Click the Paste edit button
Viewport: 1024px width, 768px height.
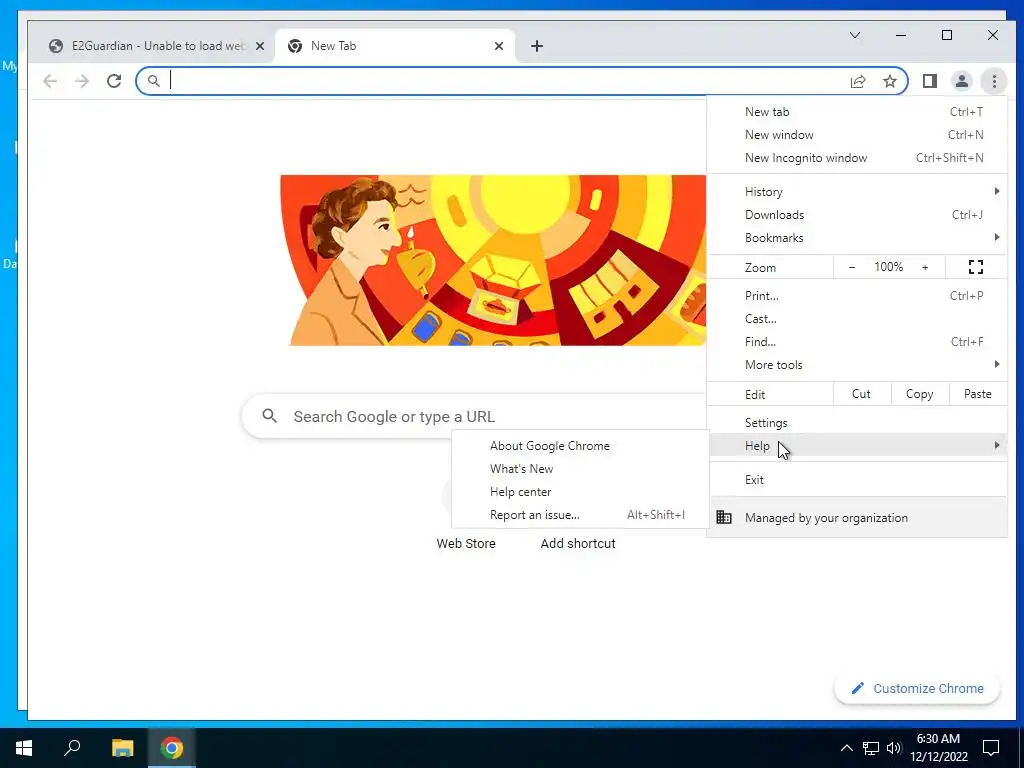point(978,394)
